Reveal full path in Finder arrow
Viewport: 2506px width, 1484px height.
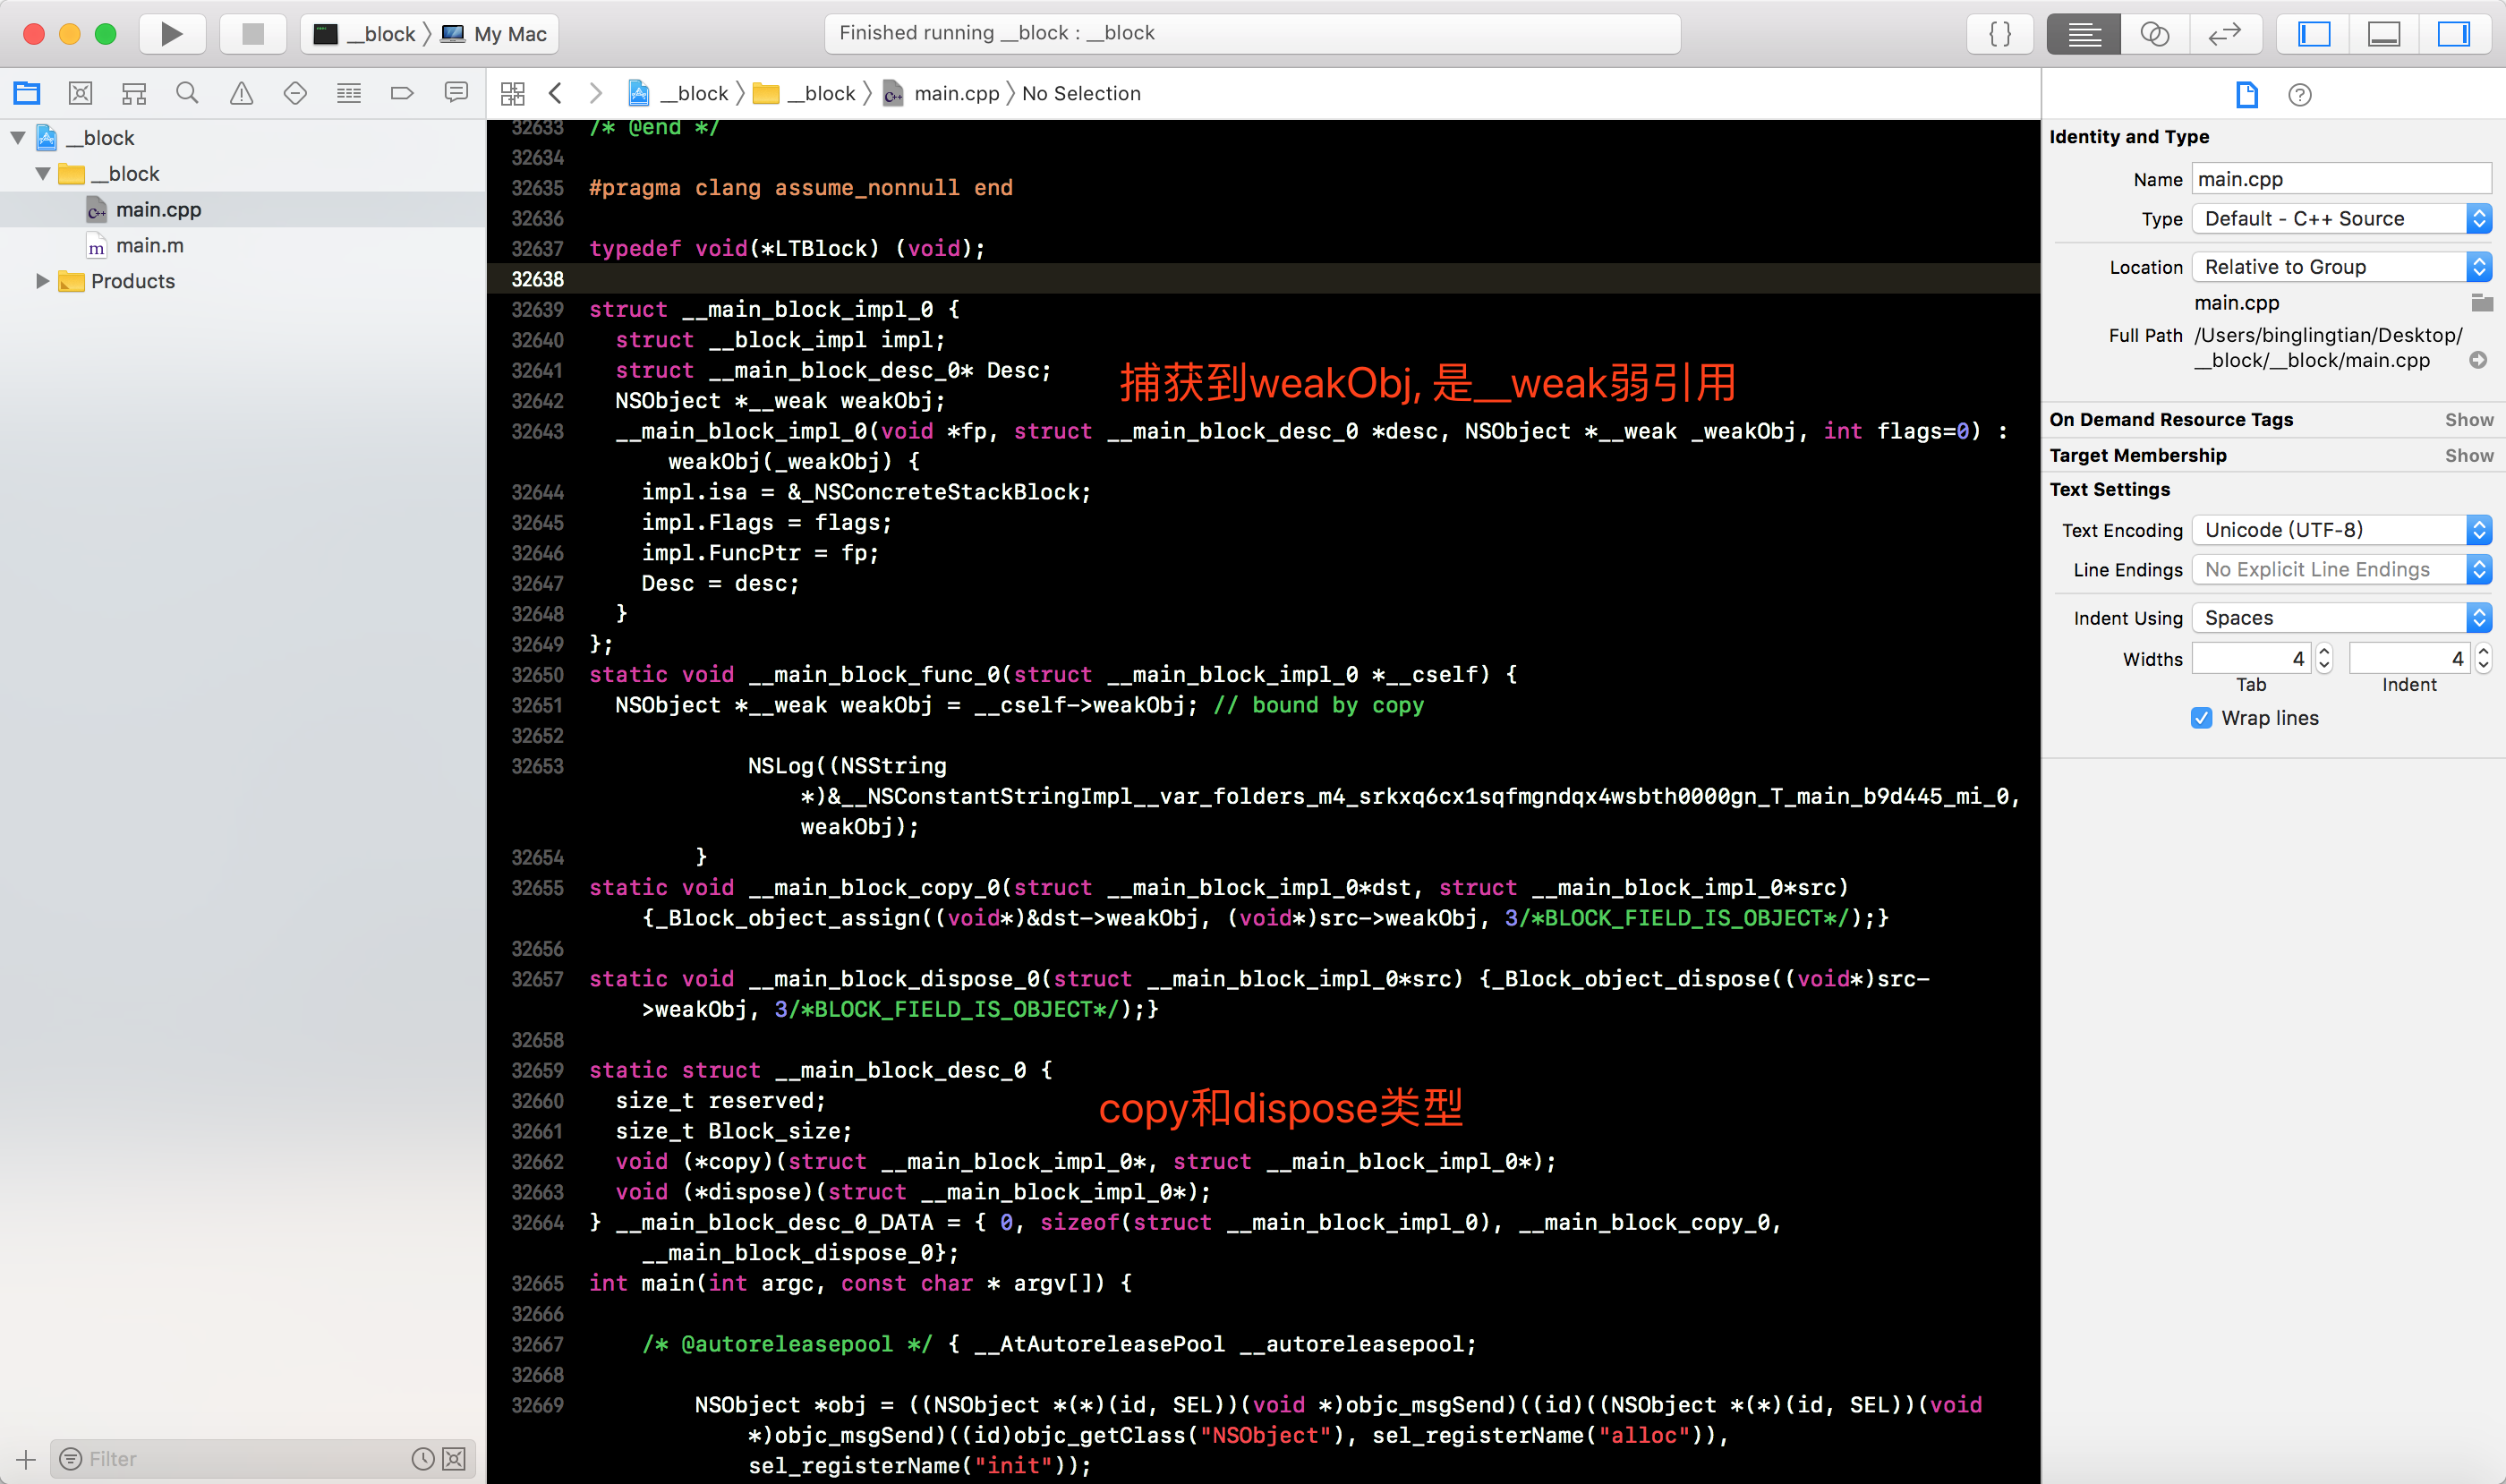tap(2478, 360)
